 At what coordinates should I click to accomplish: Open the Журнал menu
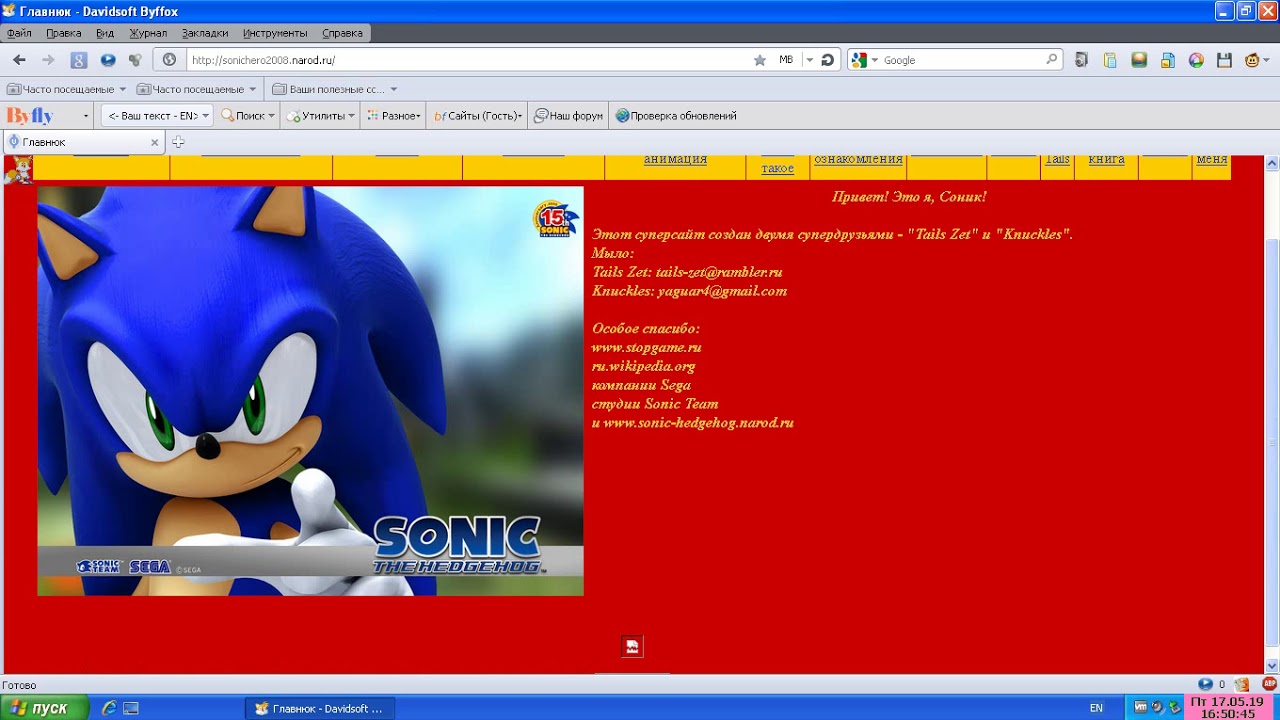point(148,33)
